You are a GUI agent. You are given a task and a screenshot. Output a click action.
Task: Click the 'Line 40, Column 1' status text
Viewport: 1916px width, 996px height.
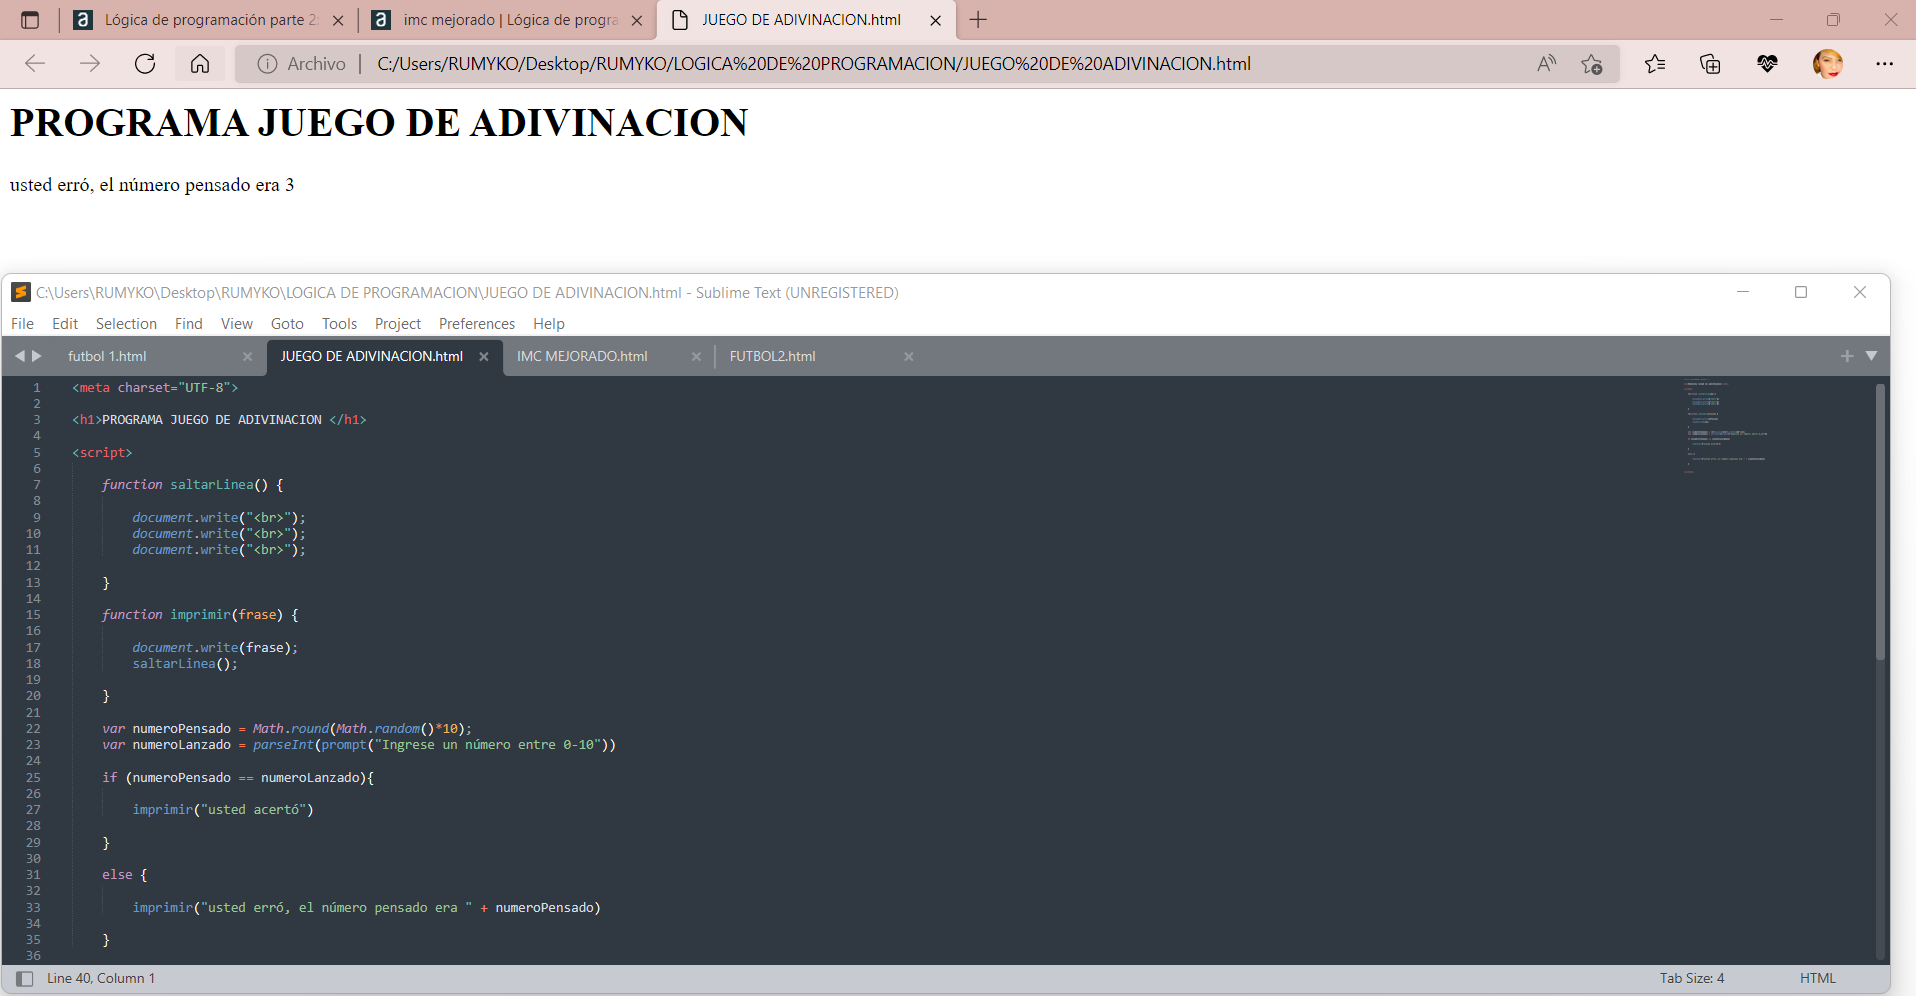[101, 978]
